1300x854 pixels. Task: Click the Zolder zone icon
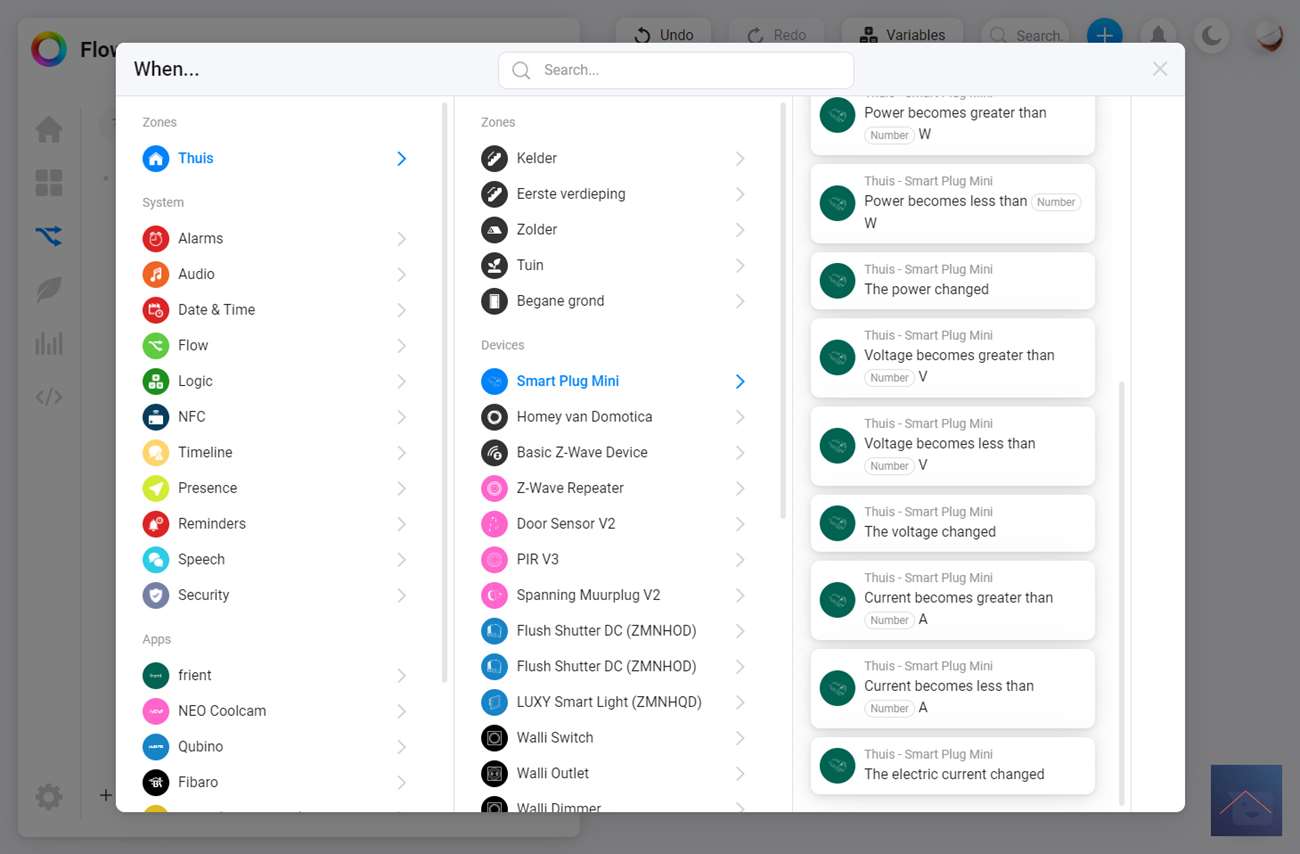pos(494,230)
